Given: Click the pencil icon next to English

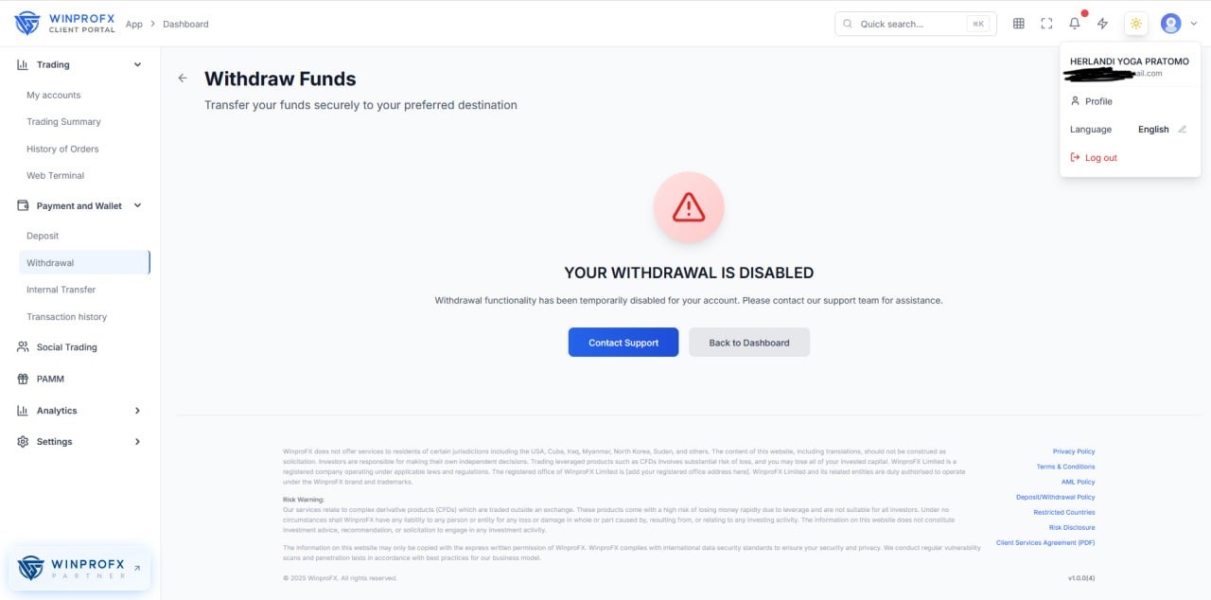Looking at the screenshot, I should pos(1182,129).
